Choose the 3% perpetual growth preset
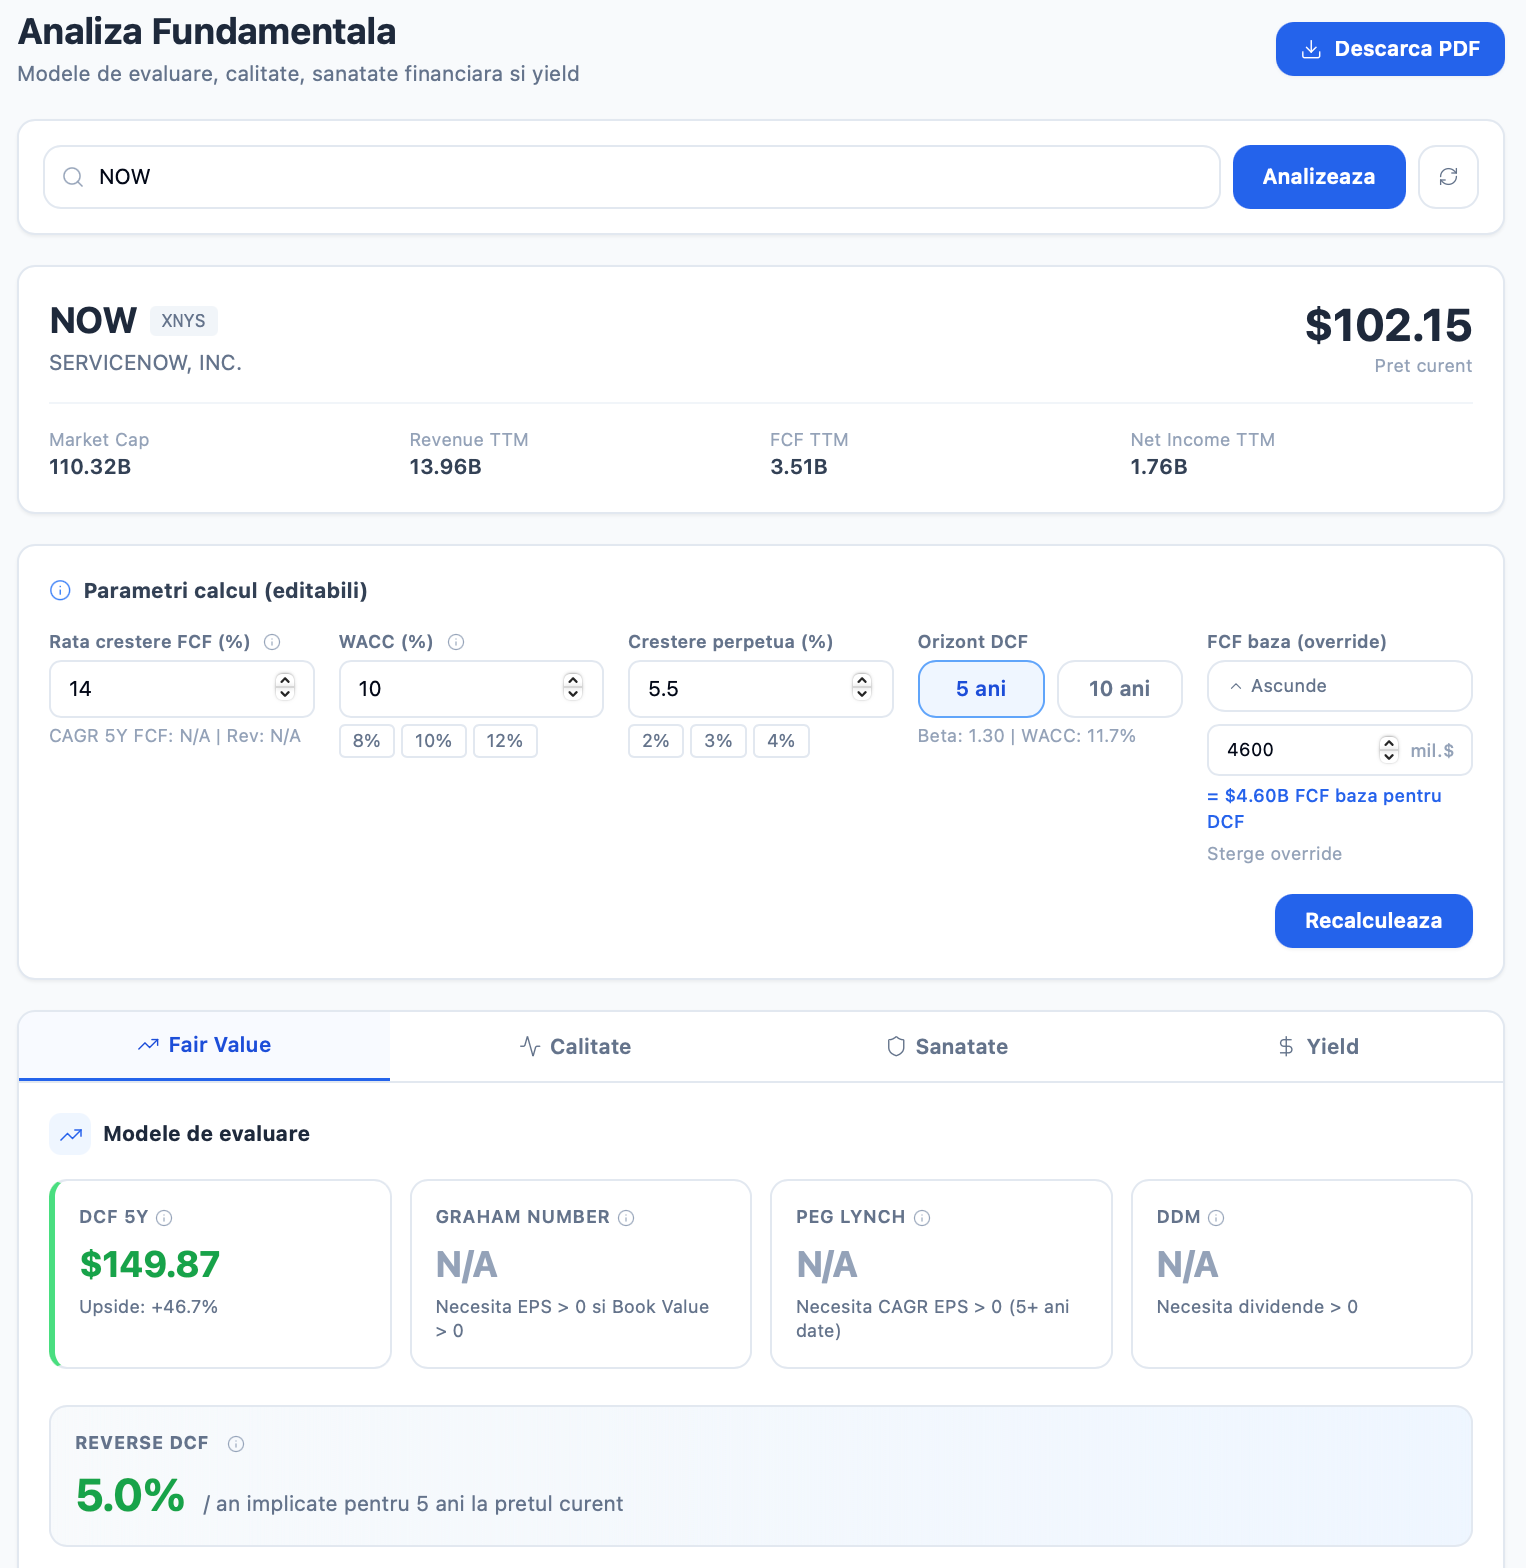Viewport: 1526px width, 1568px height. 718,741
